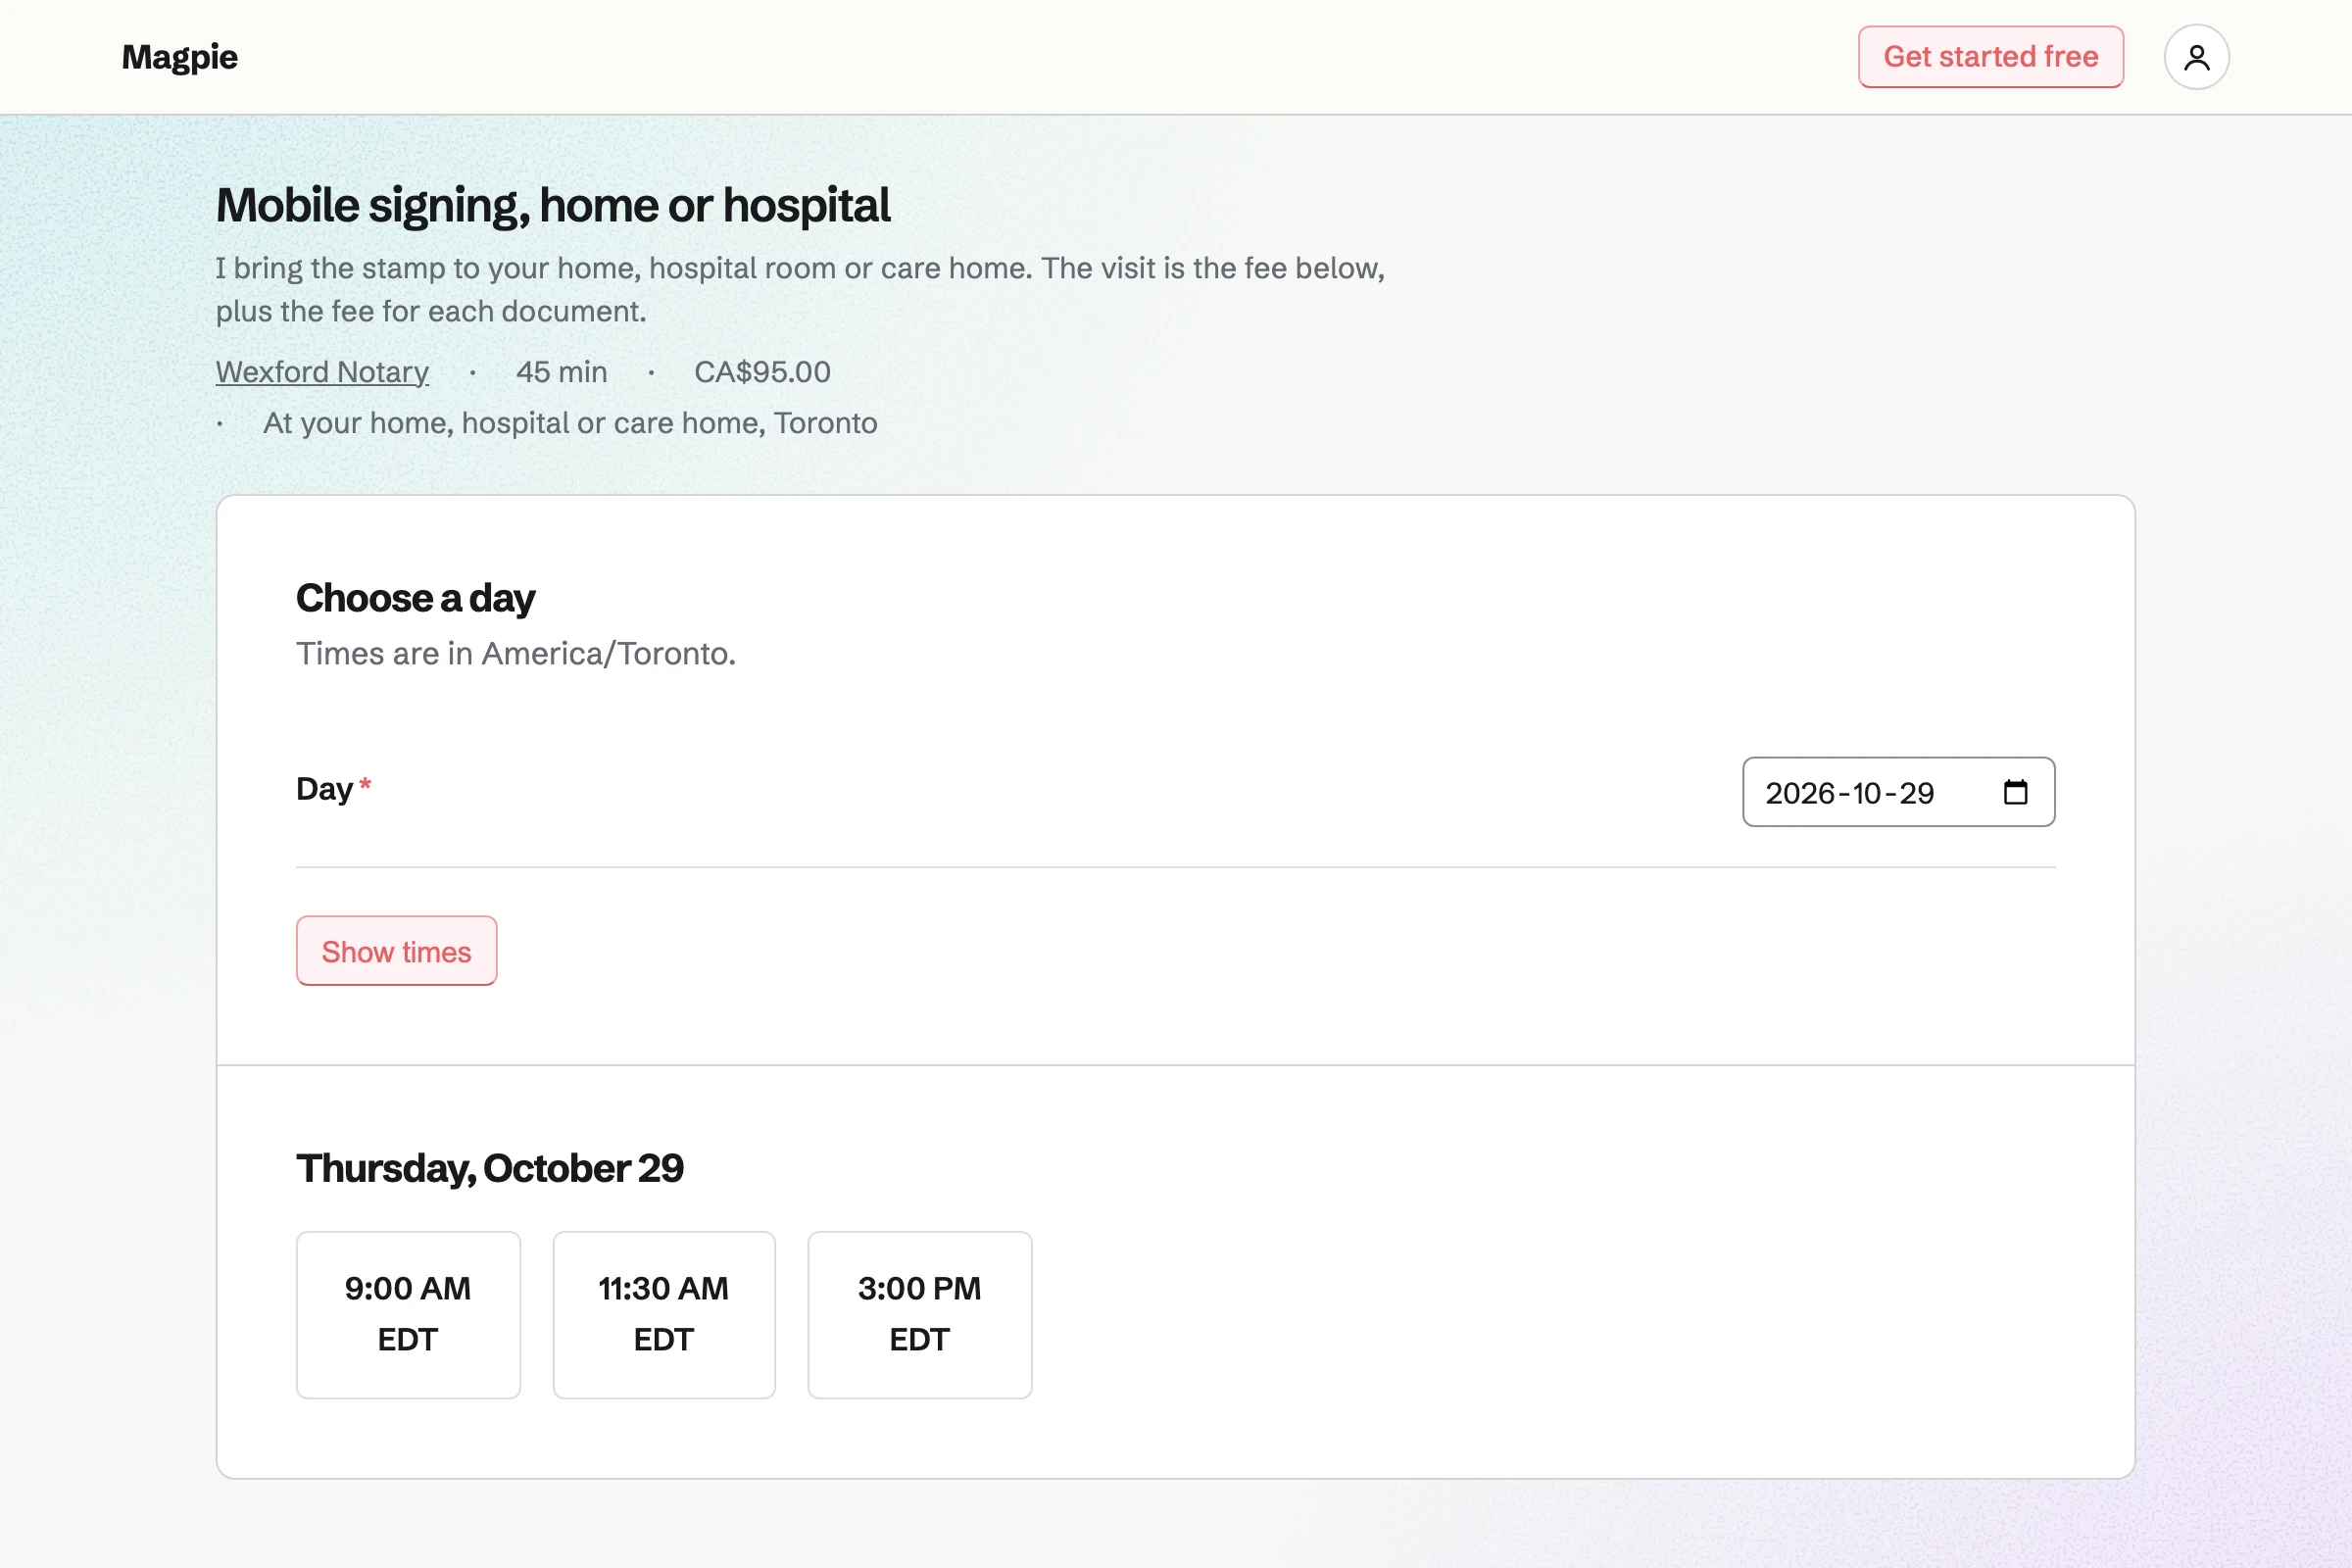
Task: Focus the Day date input 2026-10-29
Action: (x=1898, y=792)
